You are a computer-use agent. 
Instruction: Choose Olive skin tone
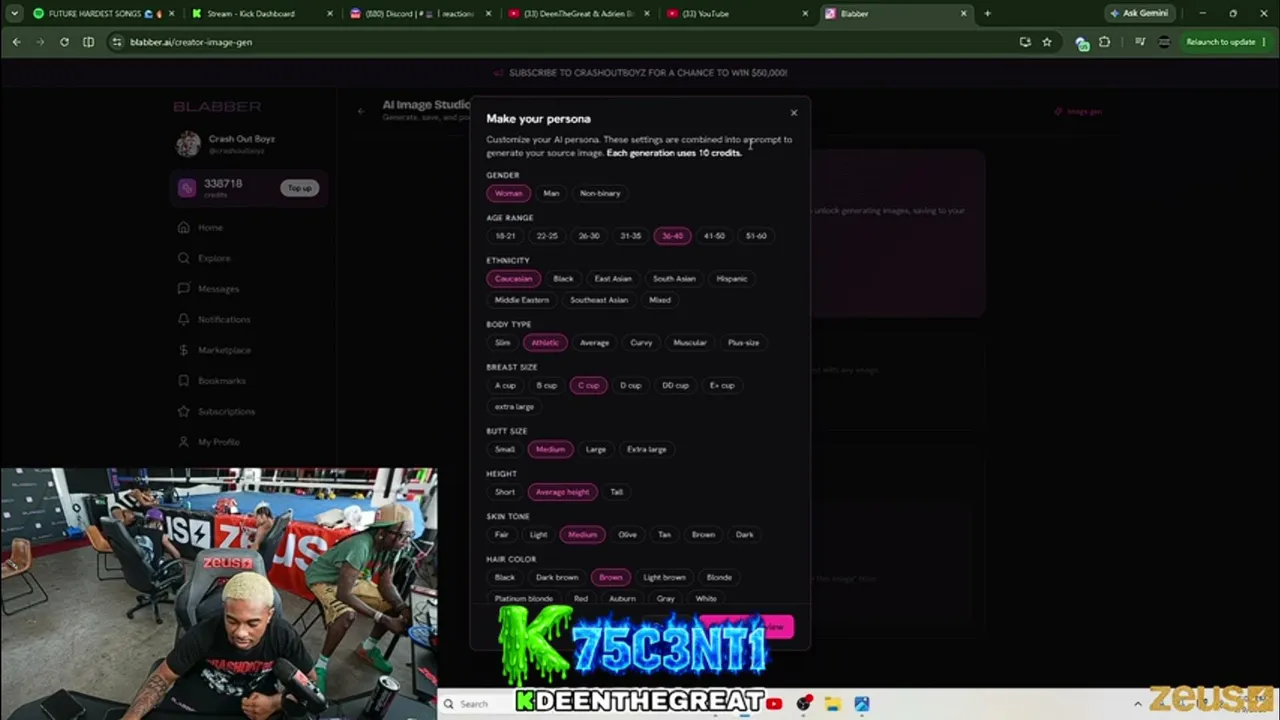coord(627,535)
